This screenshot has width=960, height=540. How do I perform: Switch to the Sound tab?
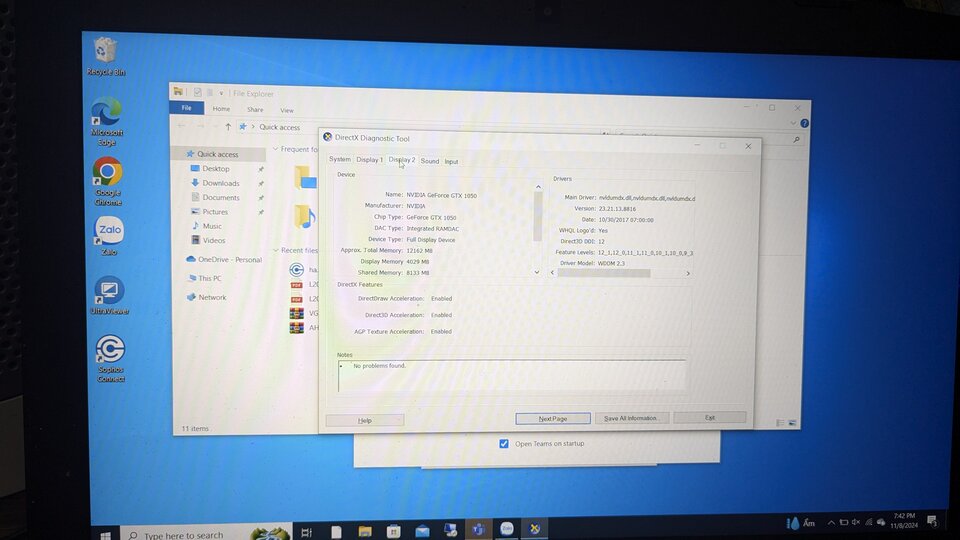430,161
